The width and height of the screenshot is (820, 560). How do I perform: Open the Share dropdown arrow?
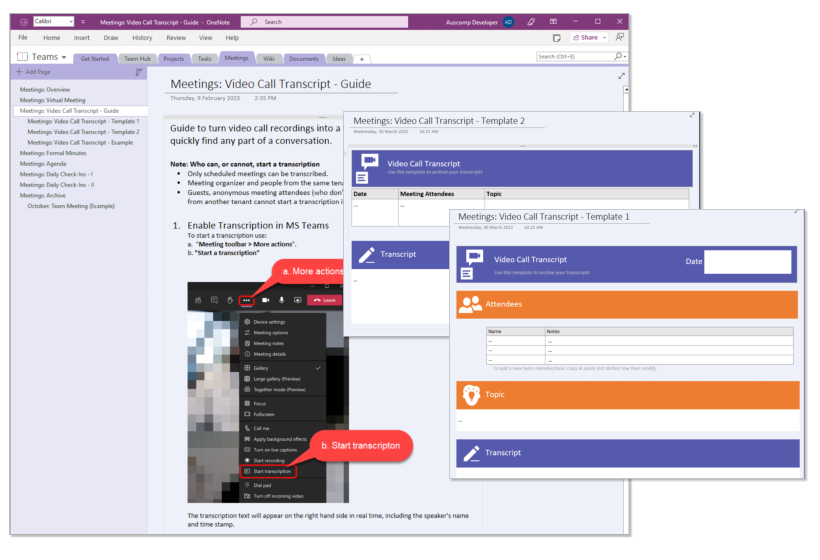click(604, 38)
